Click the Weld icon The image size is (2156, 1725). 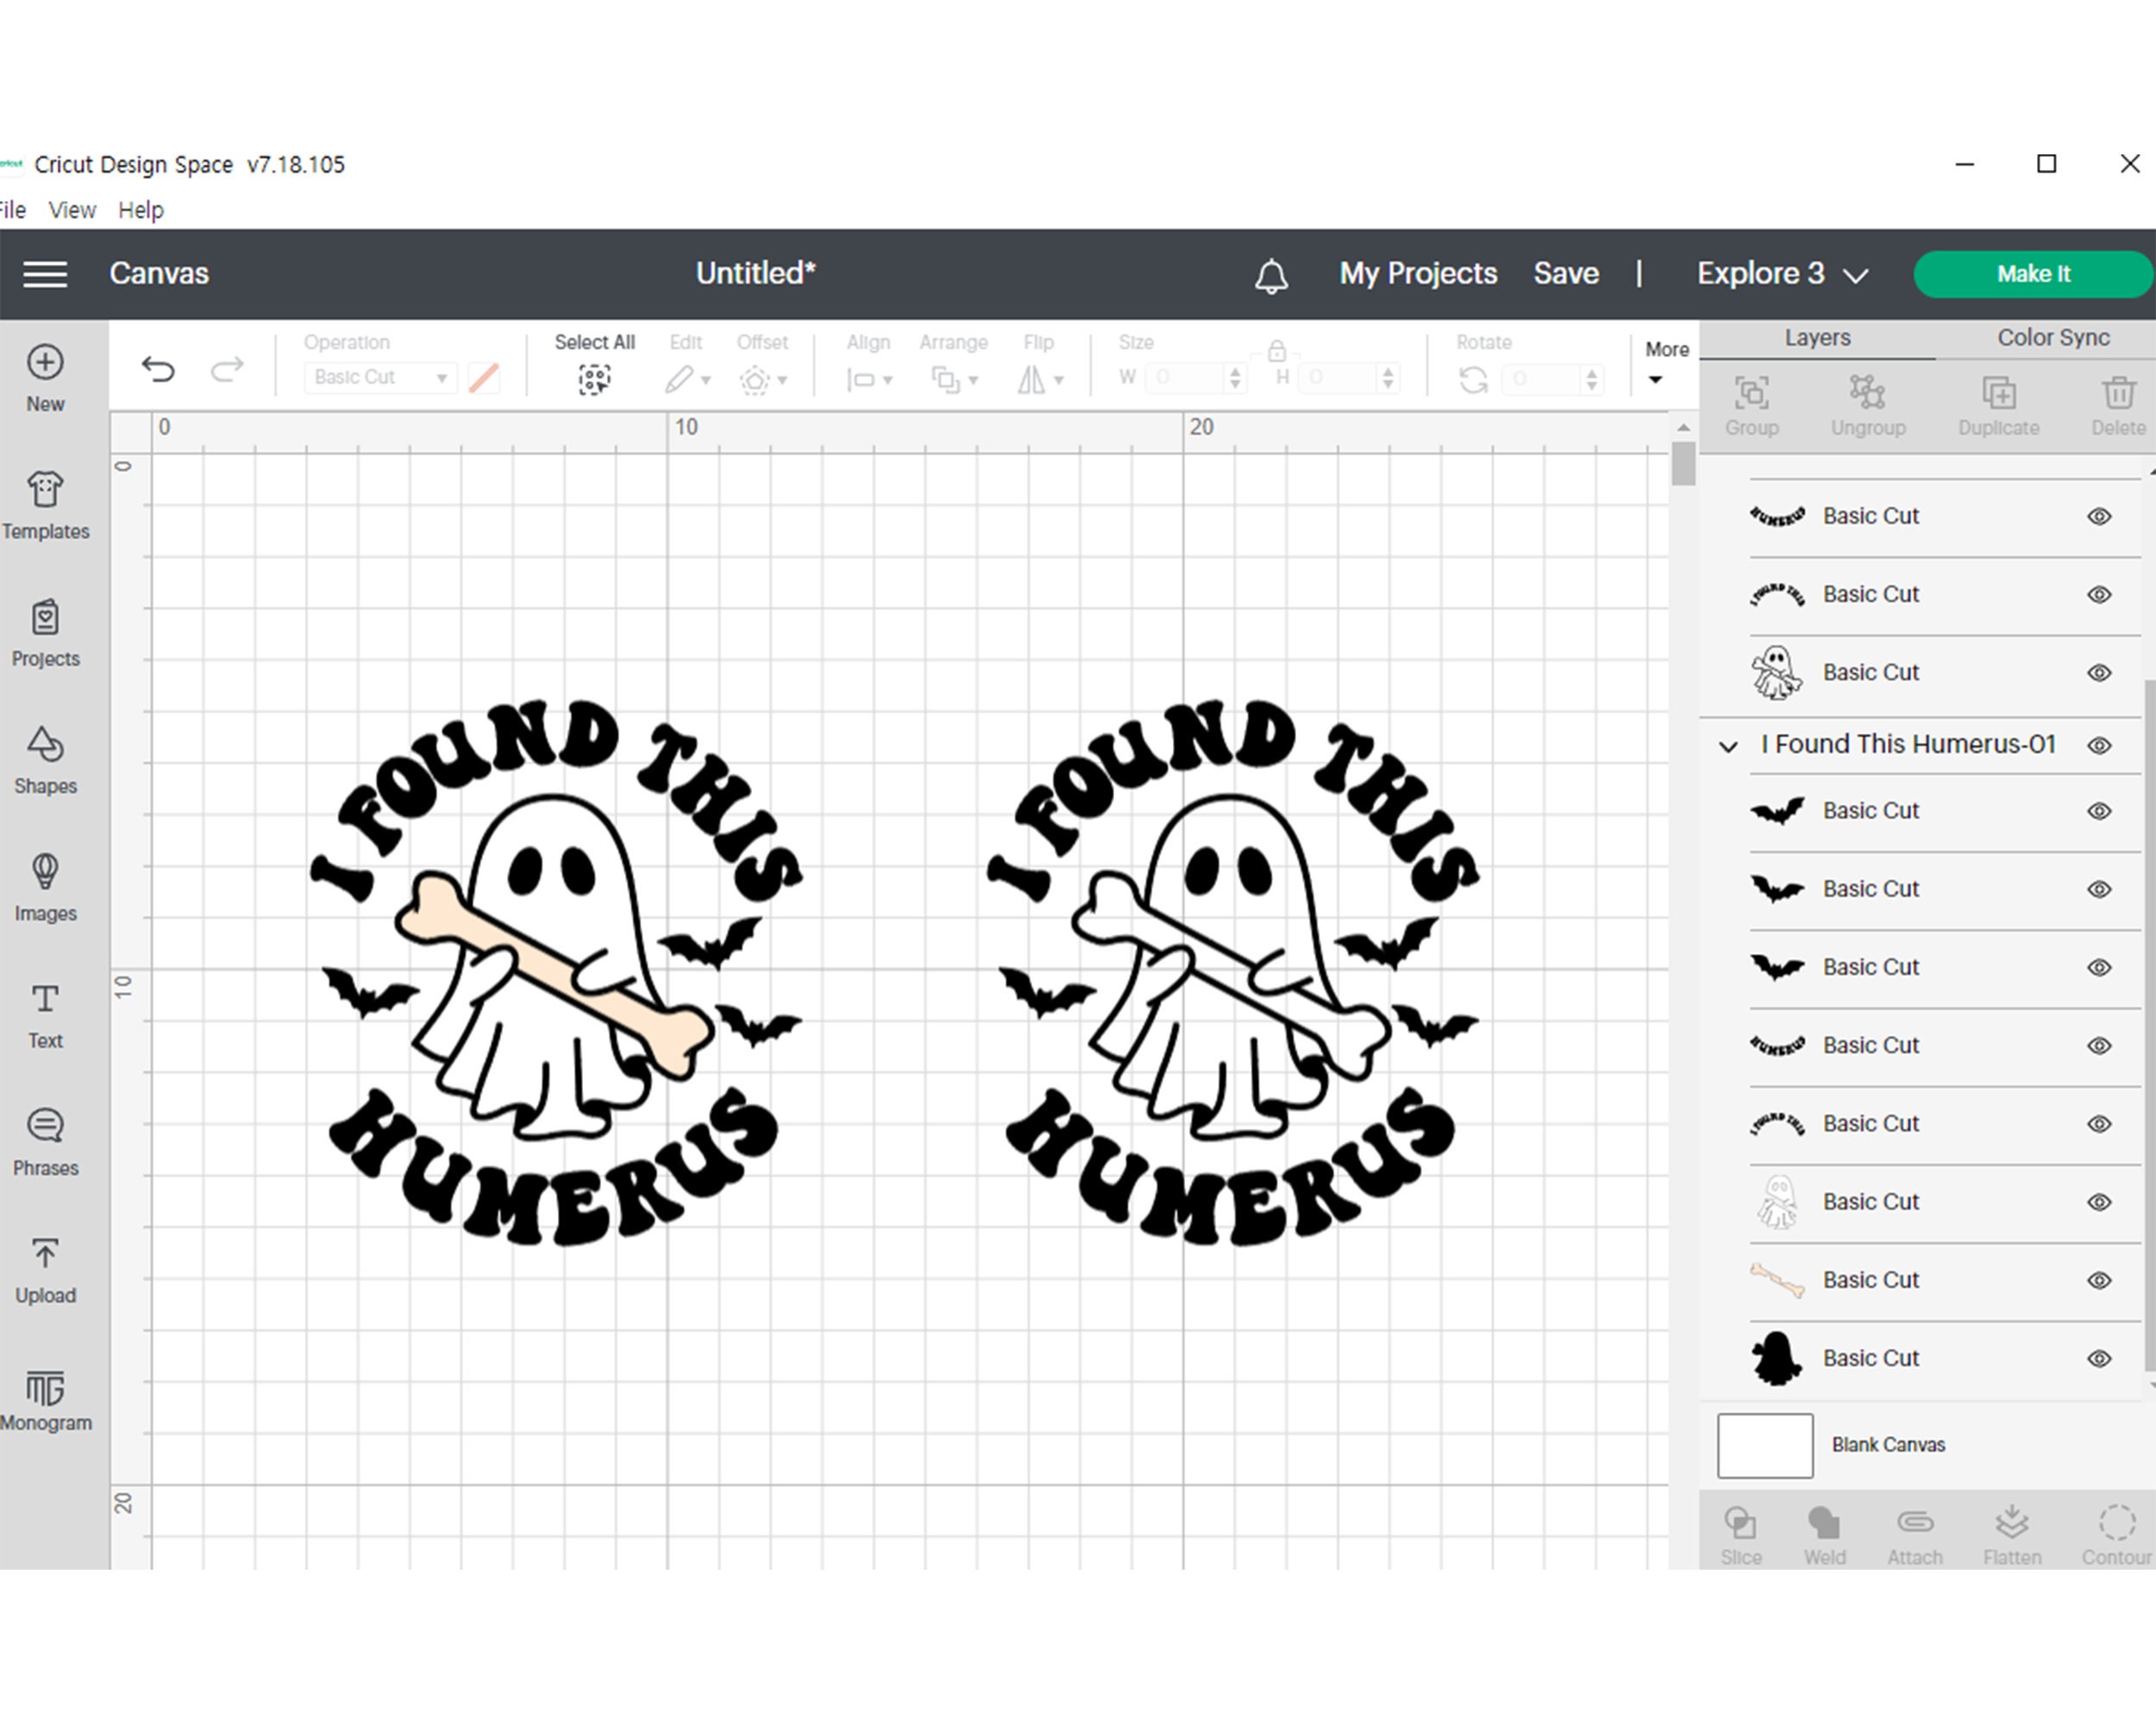pos(1825,1527)
